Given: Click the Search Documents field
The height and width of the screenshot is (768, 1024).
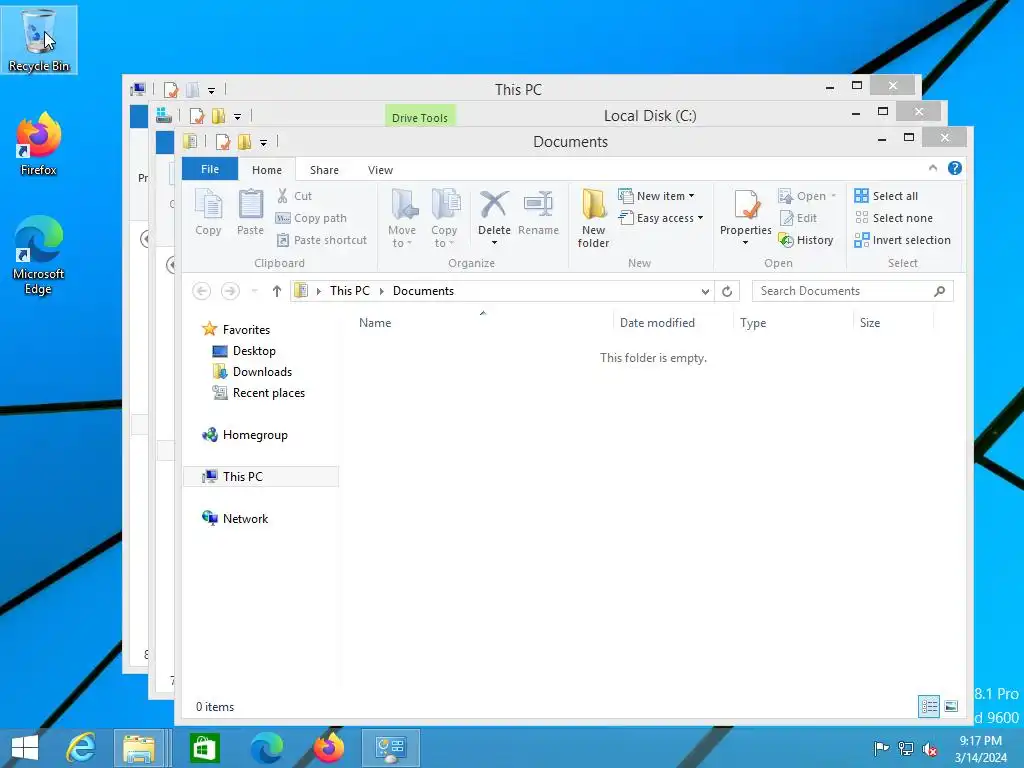Looking at the screenshot, I should click(852, 291).
